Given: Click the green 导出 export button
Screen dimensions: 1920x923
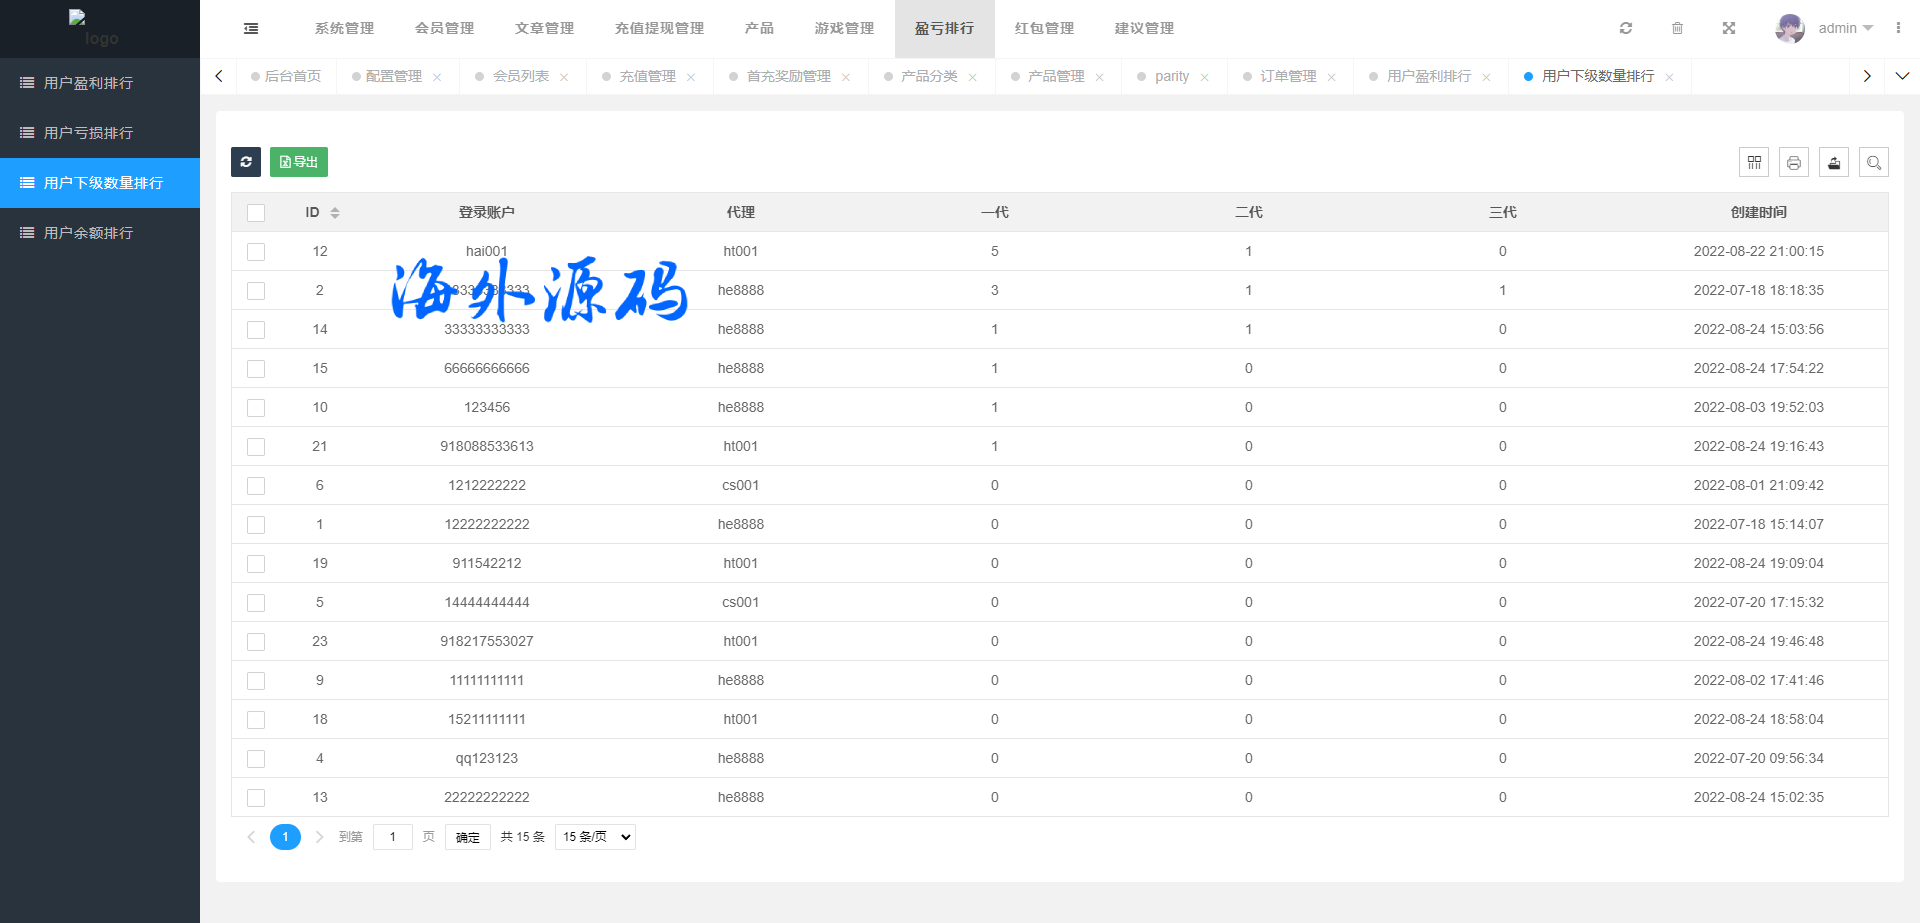Looking at the screenshot, I should point(299,162).
